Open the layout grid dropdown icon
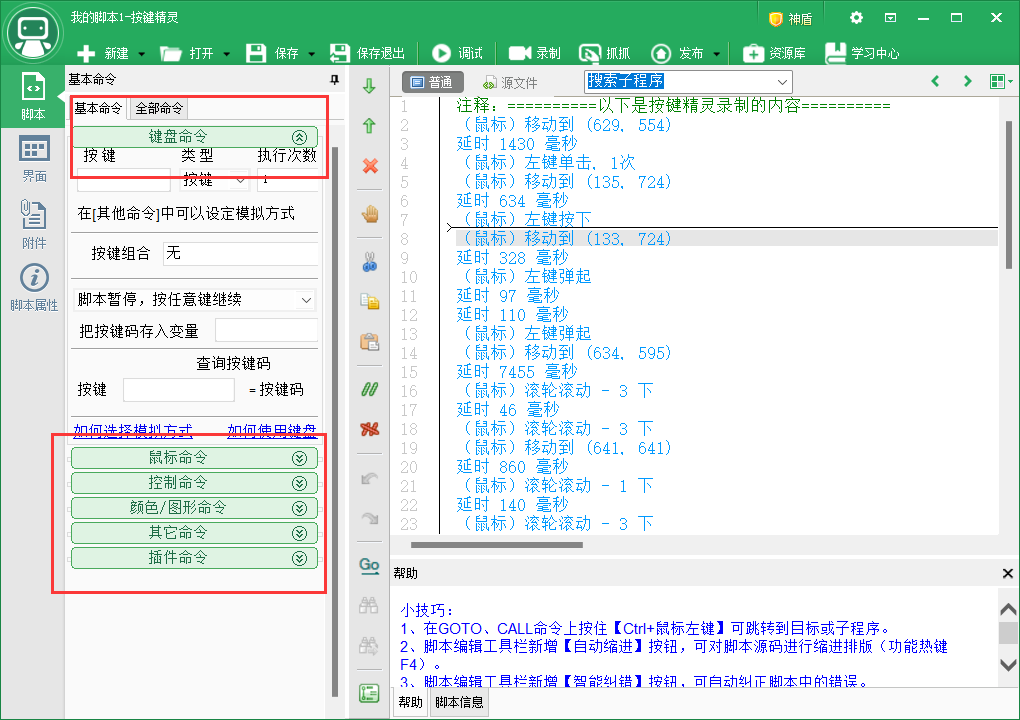 (x=1000, y=81)
